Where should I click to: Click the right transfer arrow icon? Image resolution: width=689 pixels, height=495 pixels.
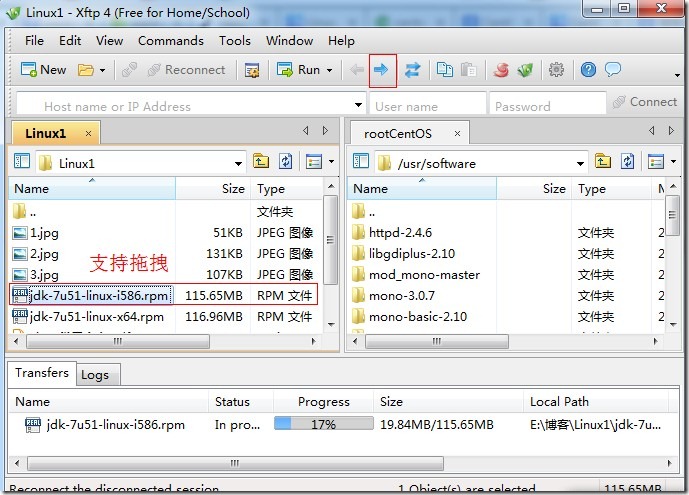[x=381, y=69]
